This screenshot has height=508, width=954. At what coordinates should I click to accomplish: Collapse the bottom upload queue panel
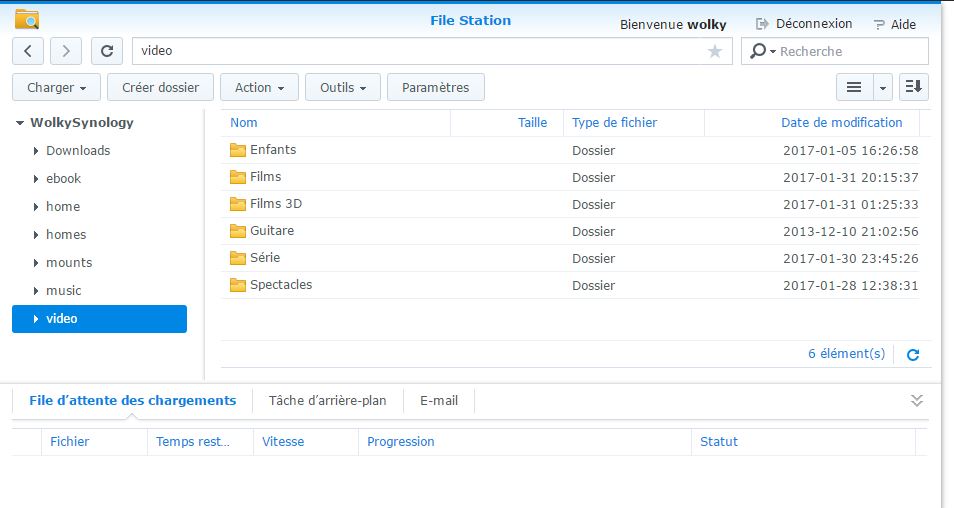coord(917,400)
